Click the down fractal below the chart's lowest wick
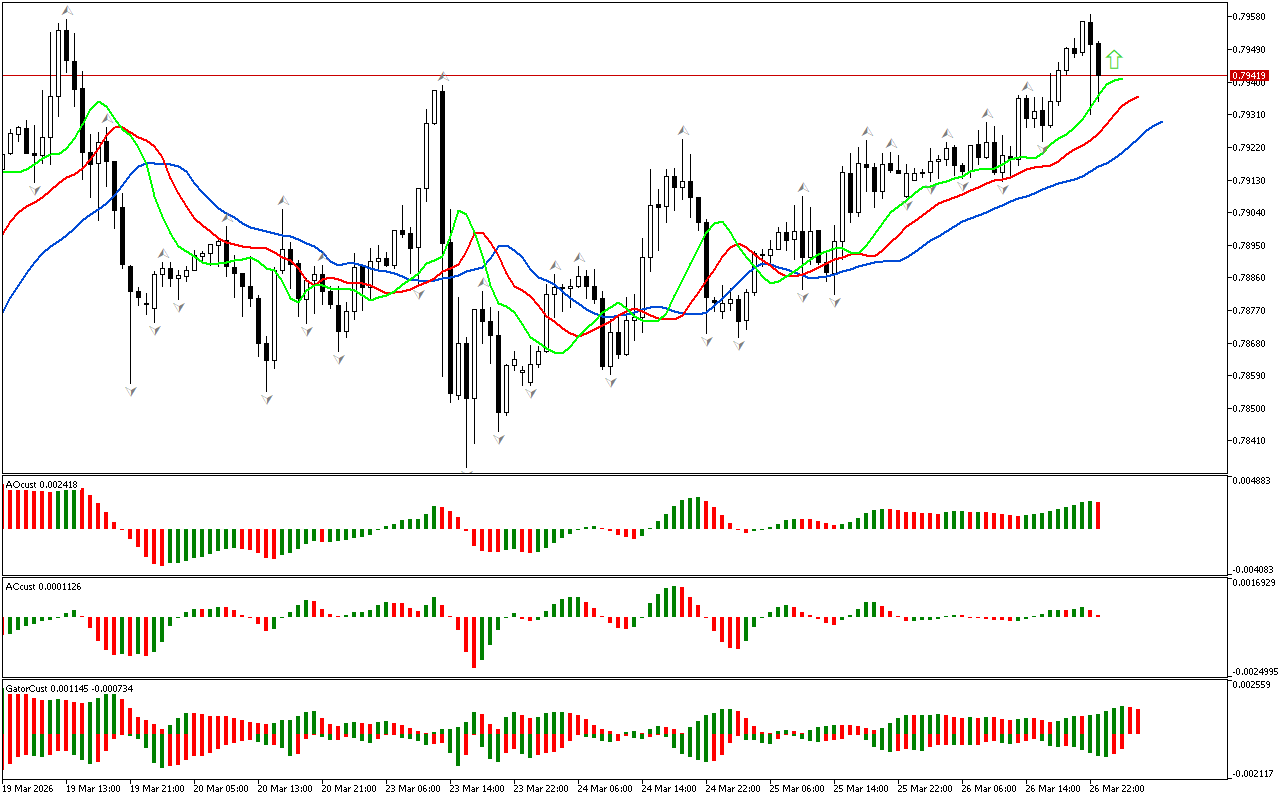This screenshot has width=1280, height=800. click(467, 468)
